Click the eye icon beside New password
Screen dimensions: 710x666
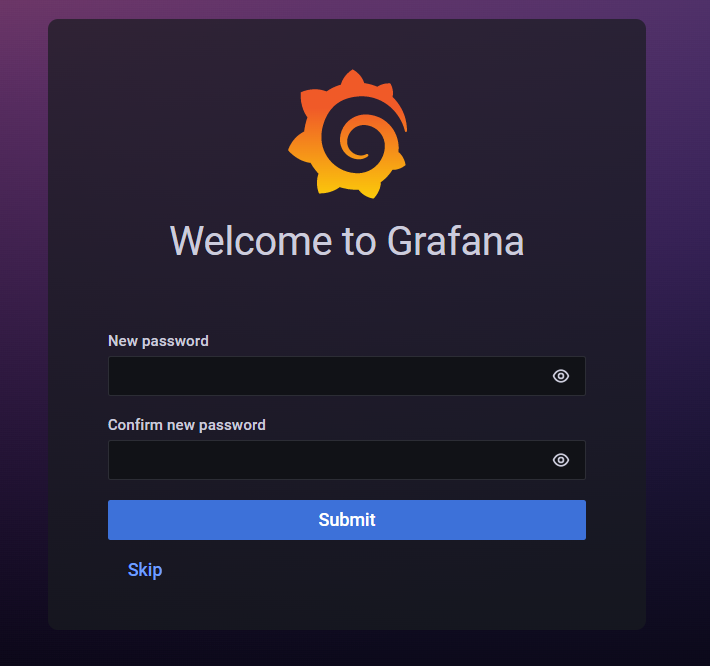click(x=561, y=376)
